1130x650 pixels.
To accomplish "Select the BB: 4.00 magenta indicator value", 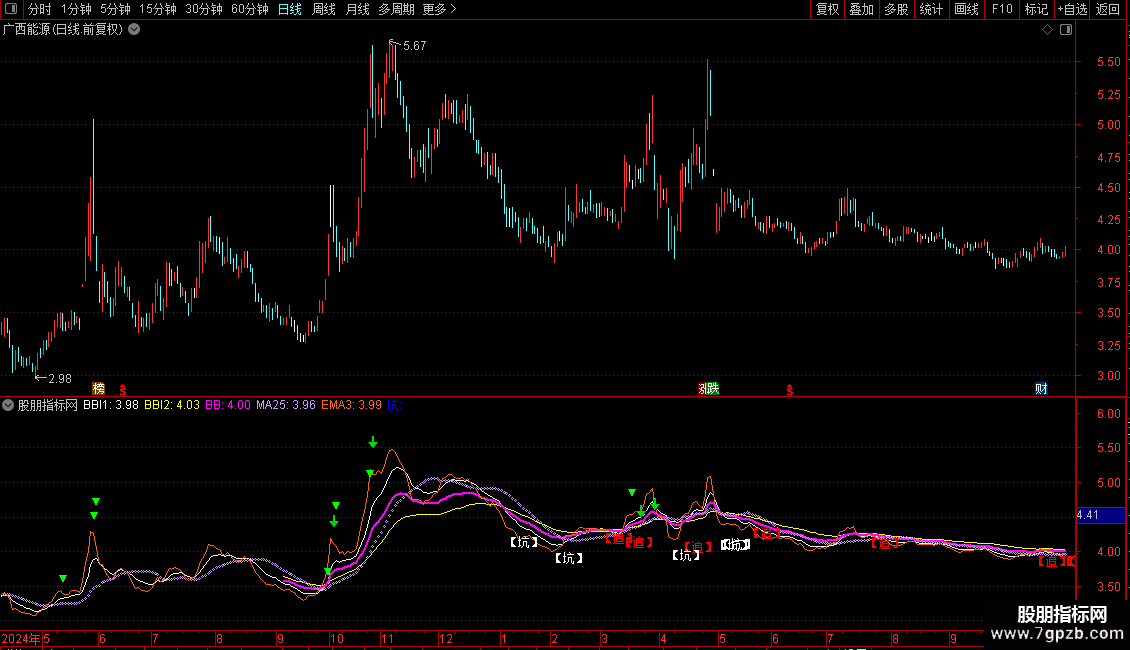I will [x=228, y=405].
